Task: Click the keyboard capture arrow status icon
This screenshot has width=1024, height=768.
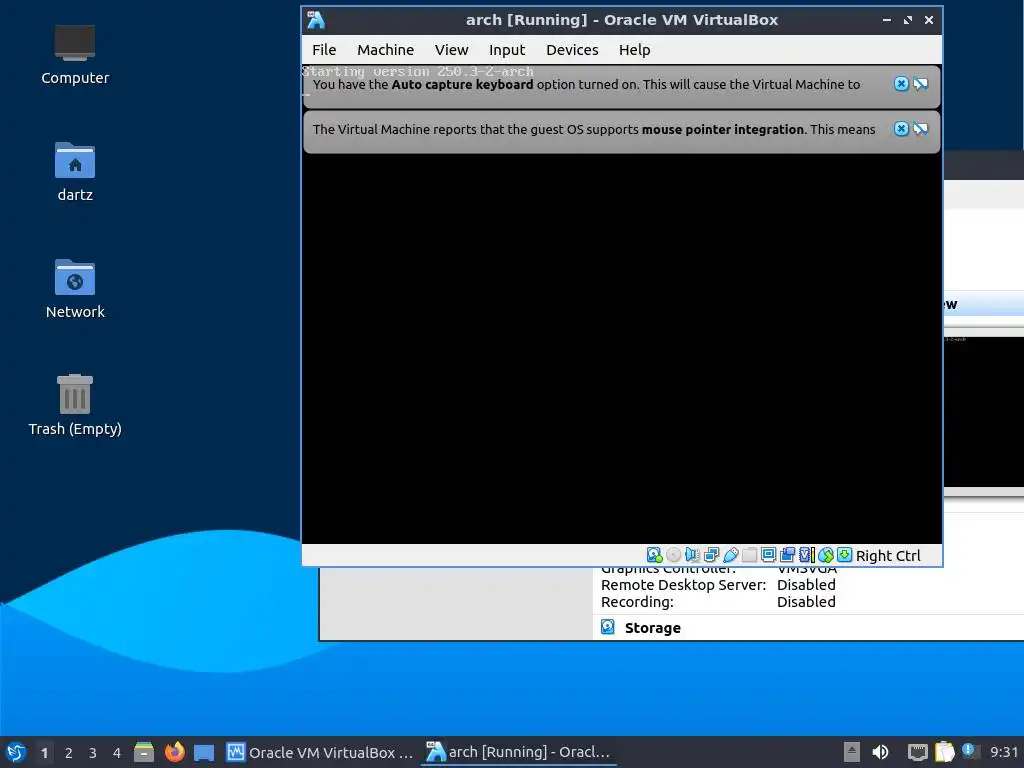Action: click(844, 555)
